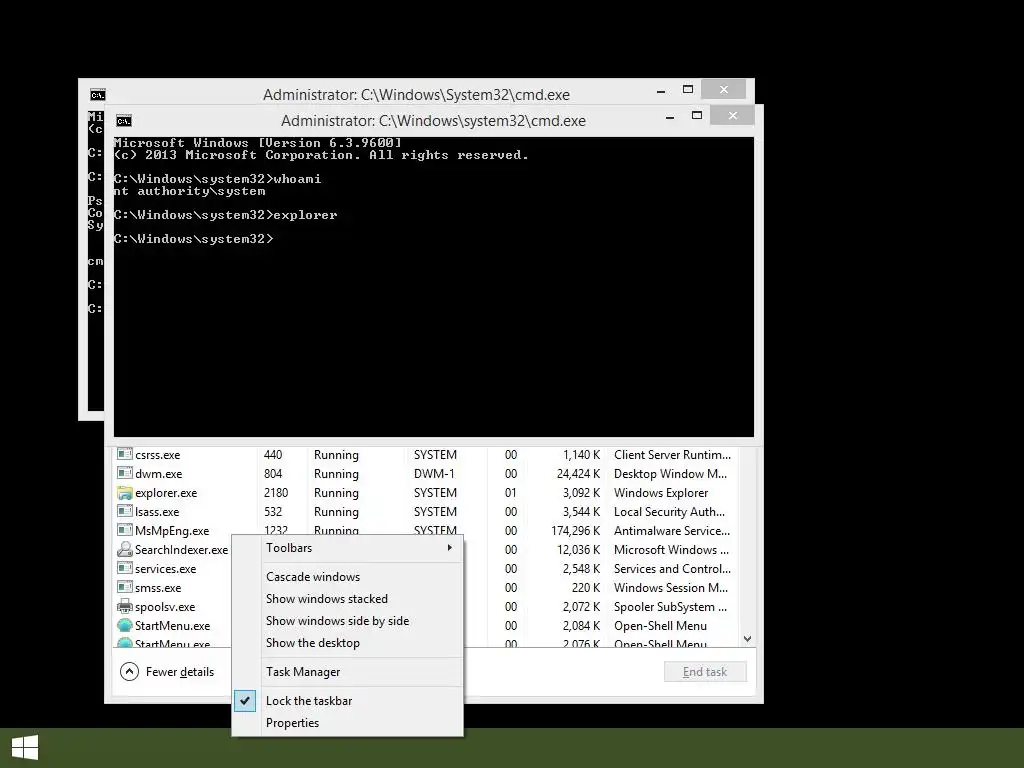Select the csrss.exe process icon
The height and width of the screenshot is (768, 1024).
tap(125, 454)
